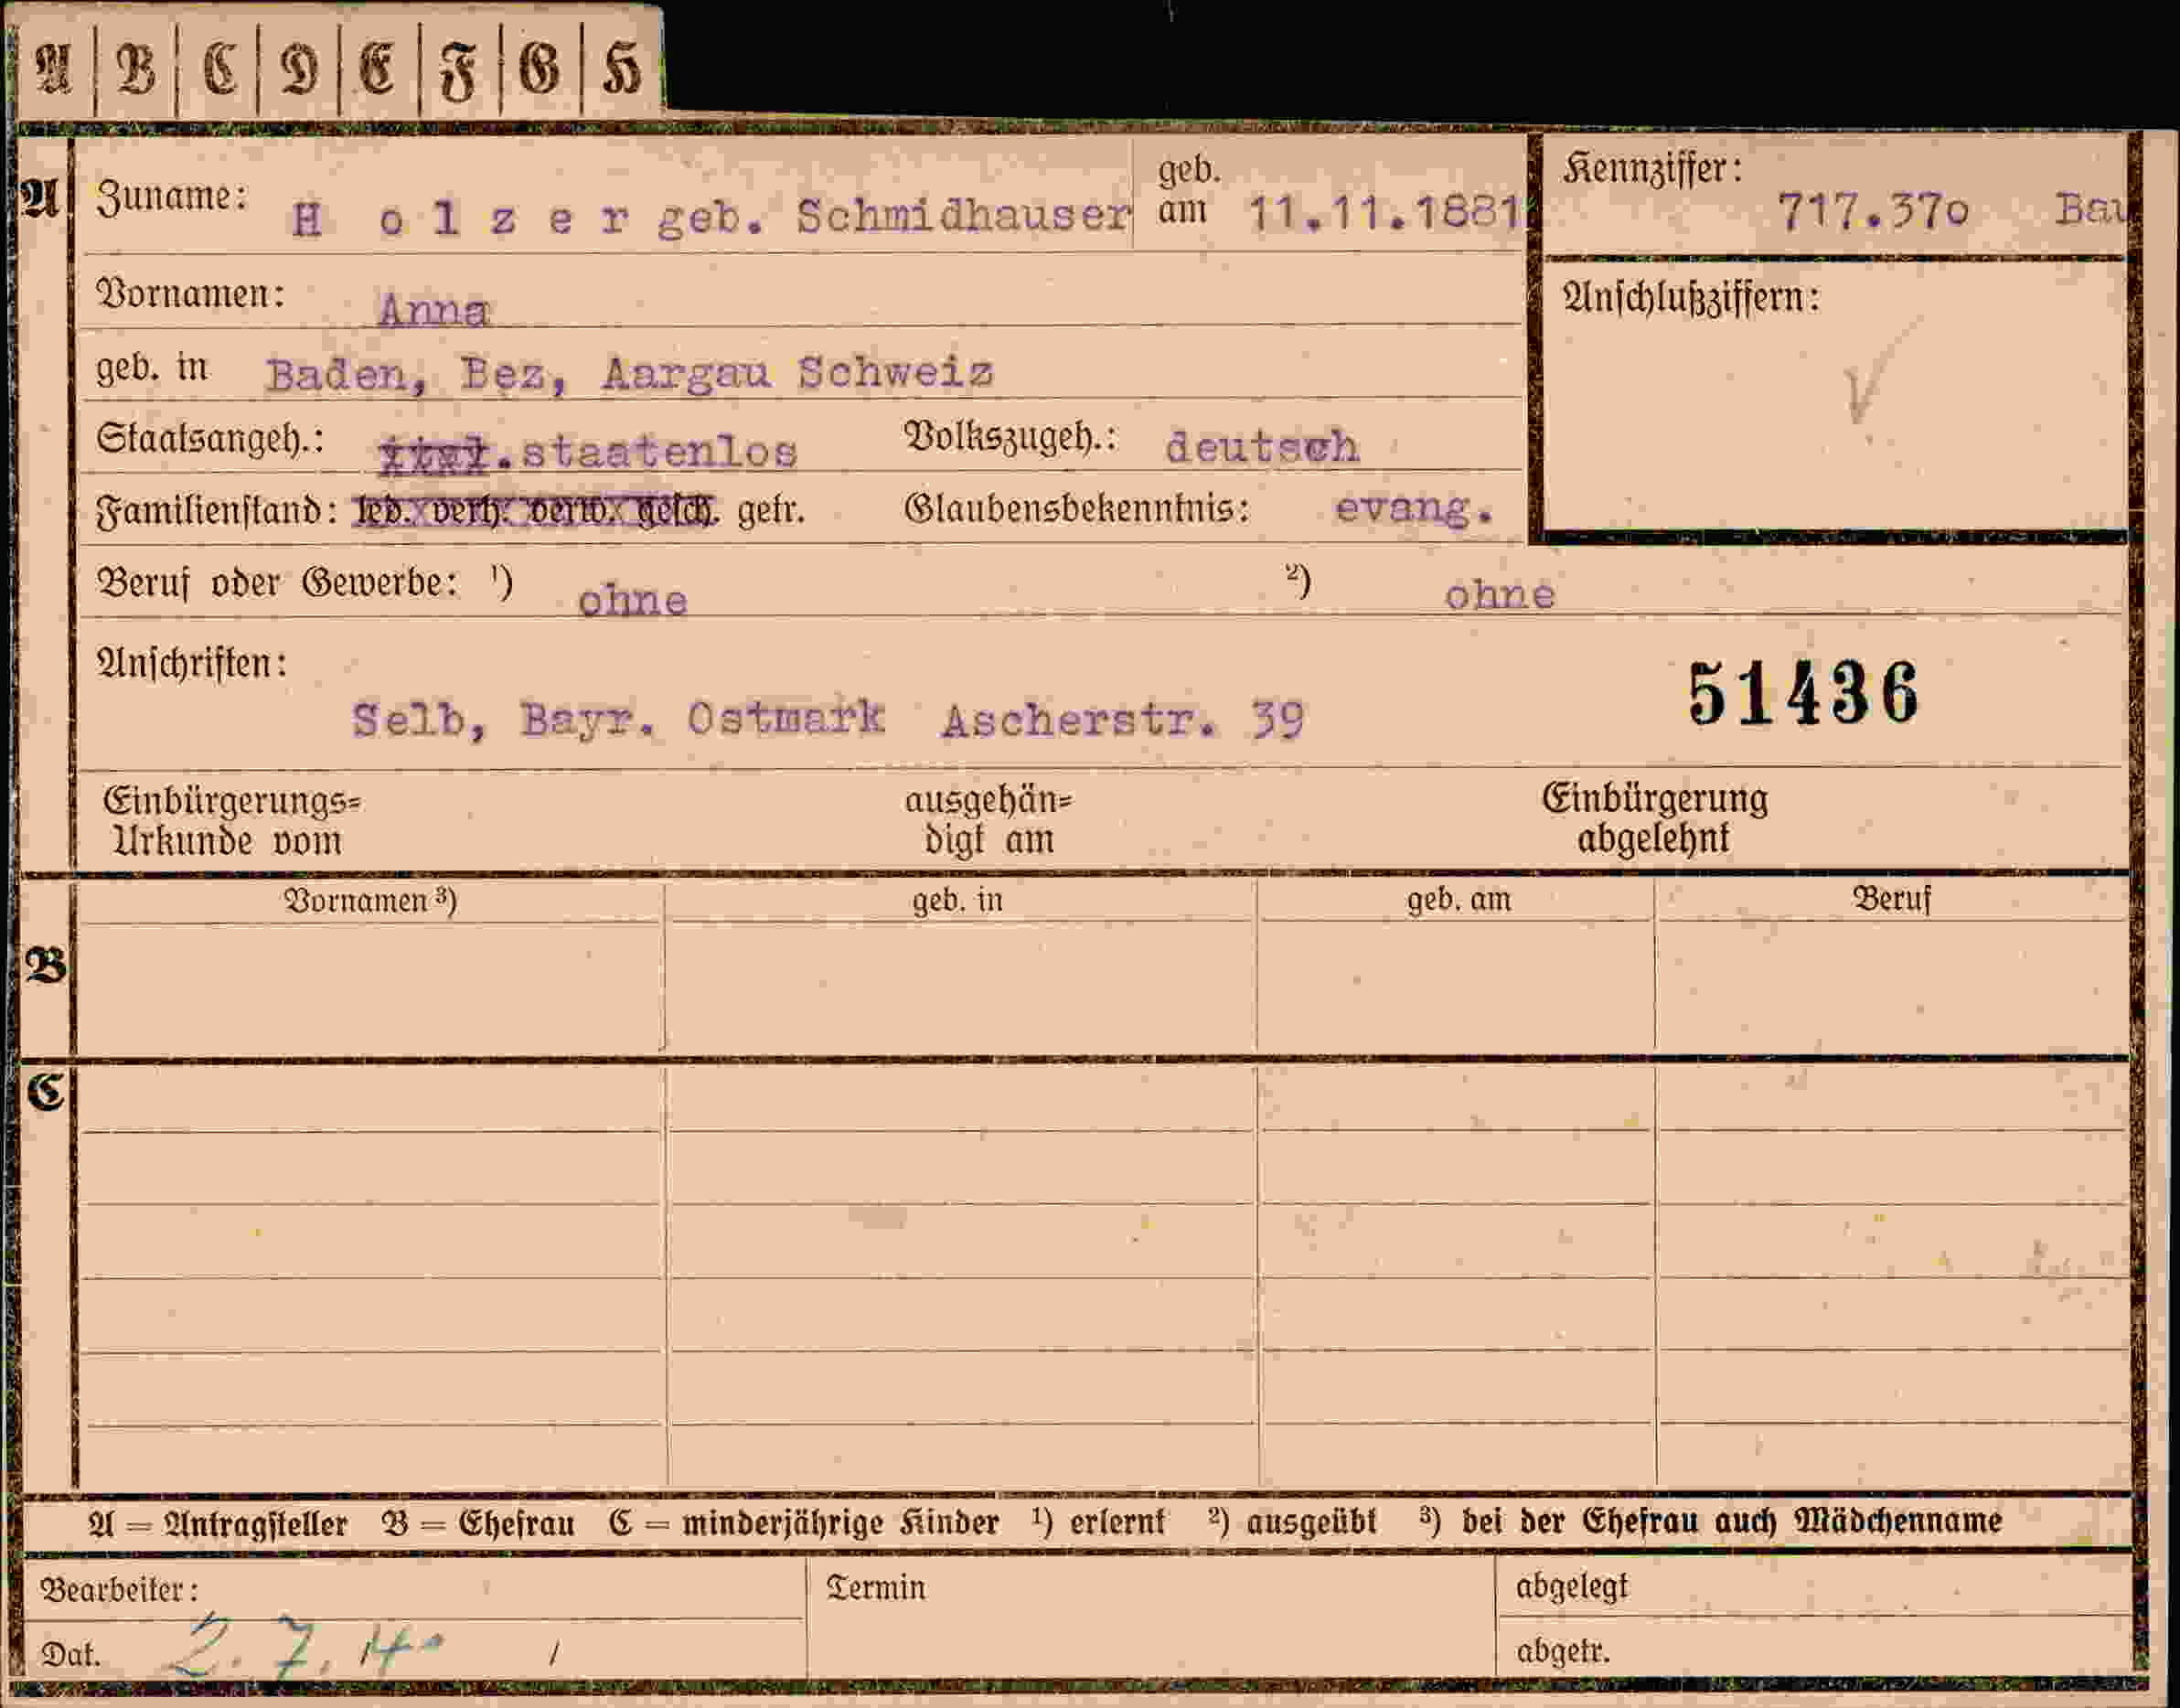
Task: Click the section B marker in left margin
Action: pos(46,966)
